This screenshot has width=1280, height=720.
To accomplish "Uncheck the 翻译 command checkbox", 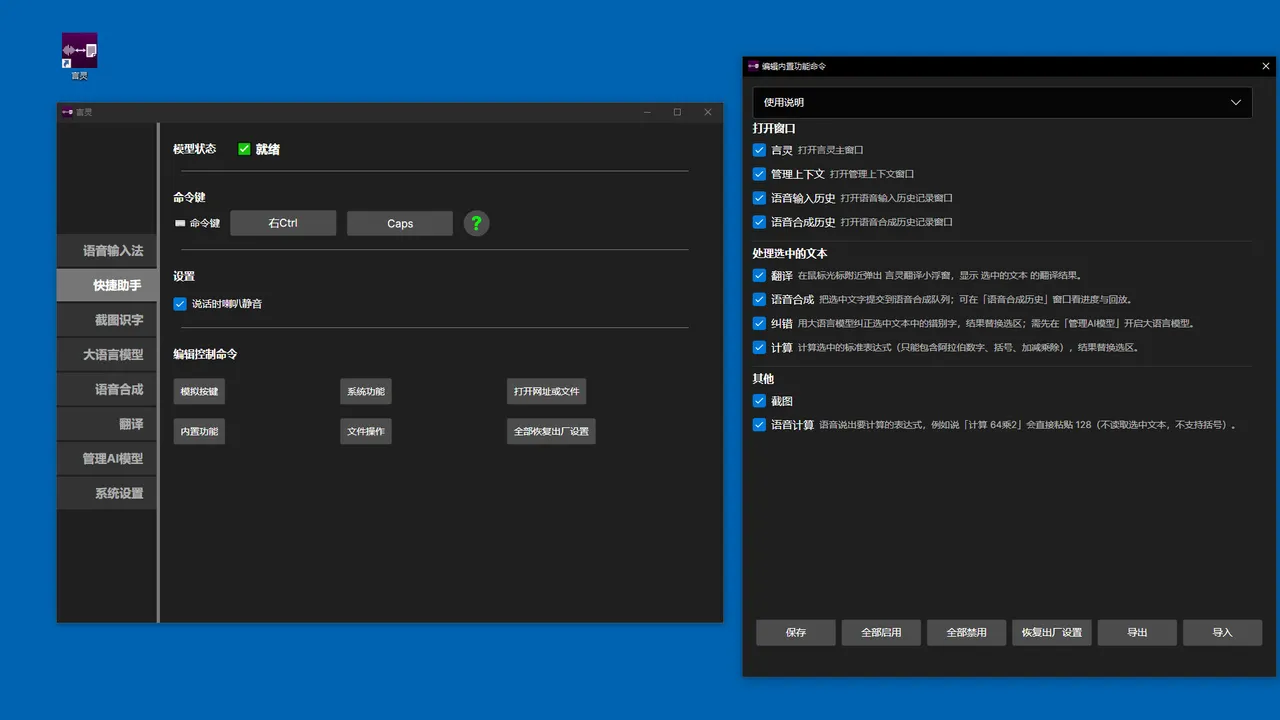I will click(x=759, y=275).
